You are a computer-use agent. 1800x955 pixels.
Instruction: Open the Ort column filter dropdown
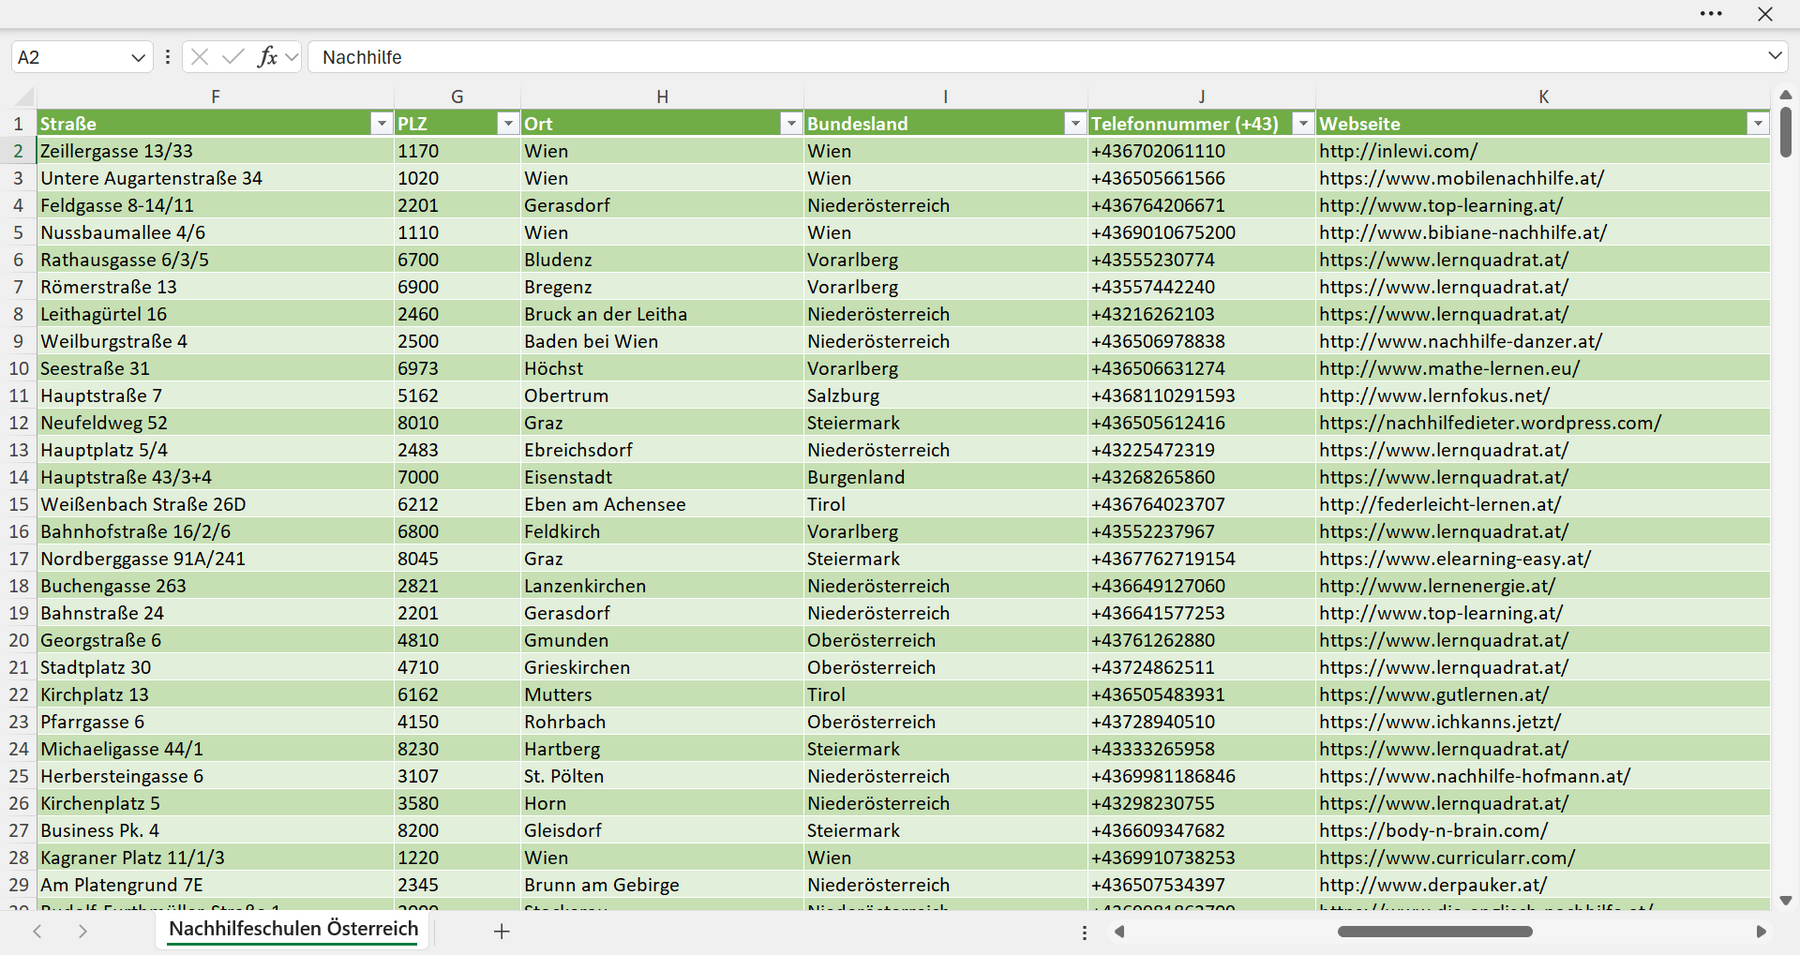(791, 124)
